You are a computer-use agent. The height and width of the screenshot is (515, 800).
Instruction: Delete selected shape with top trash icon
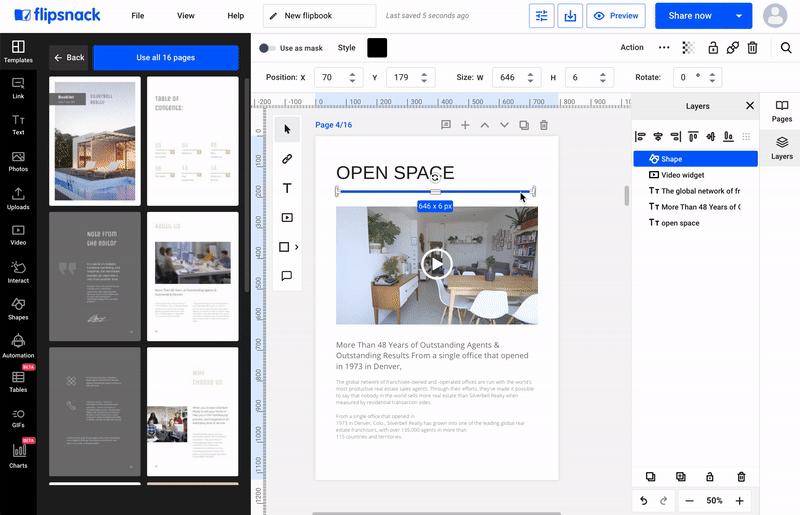pyautogui.click(x=752, y=48)
